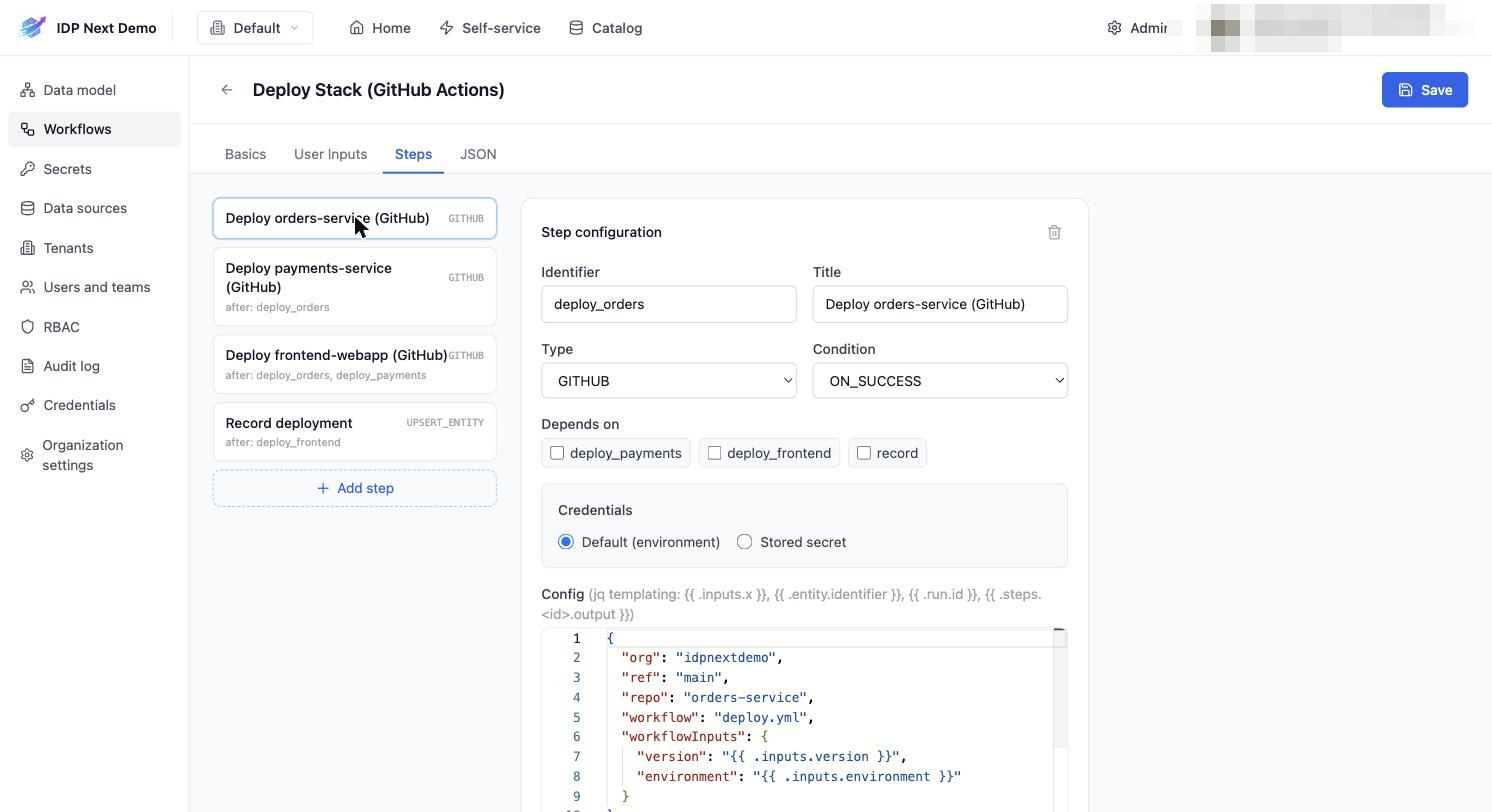Image resolution: width=1492 pixels, height=812 pixels.
Task: Switch to the JSON tab
Action: pos(478,154)
